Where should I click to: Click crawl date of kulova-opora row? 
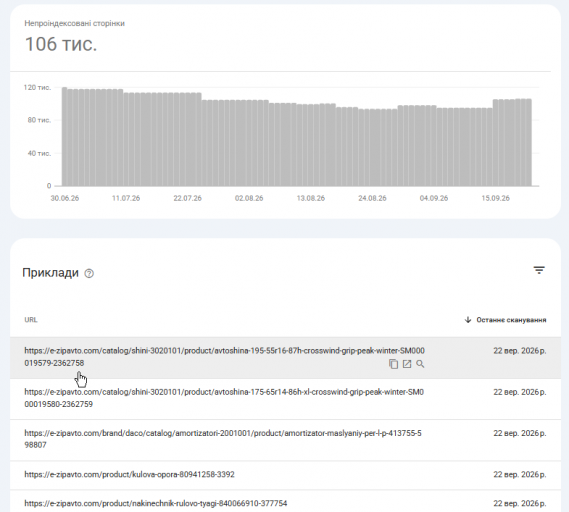click(x=520, y=475)
